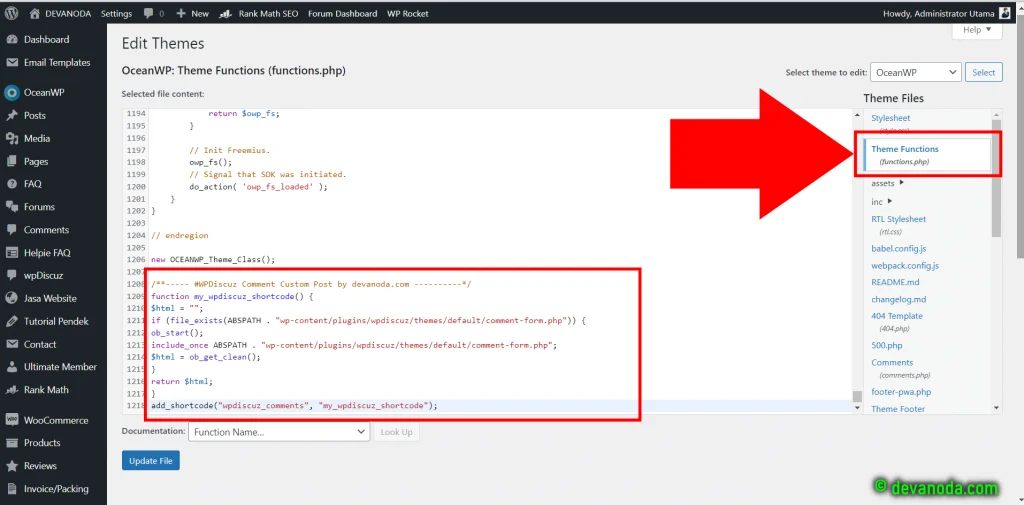This screenshot has width=1024, height=505.
Task: Open Forum Dashboard in admin bar
Action: coord(342,13)
